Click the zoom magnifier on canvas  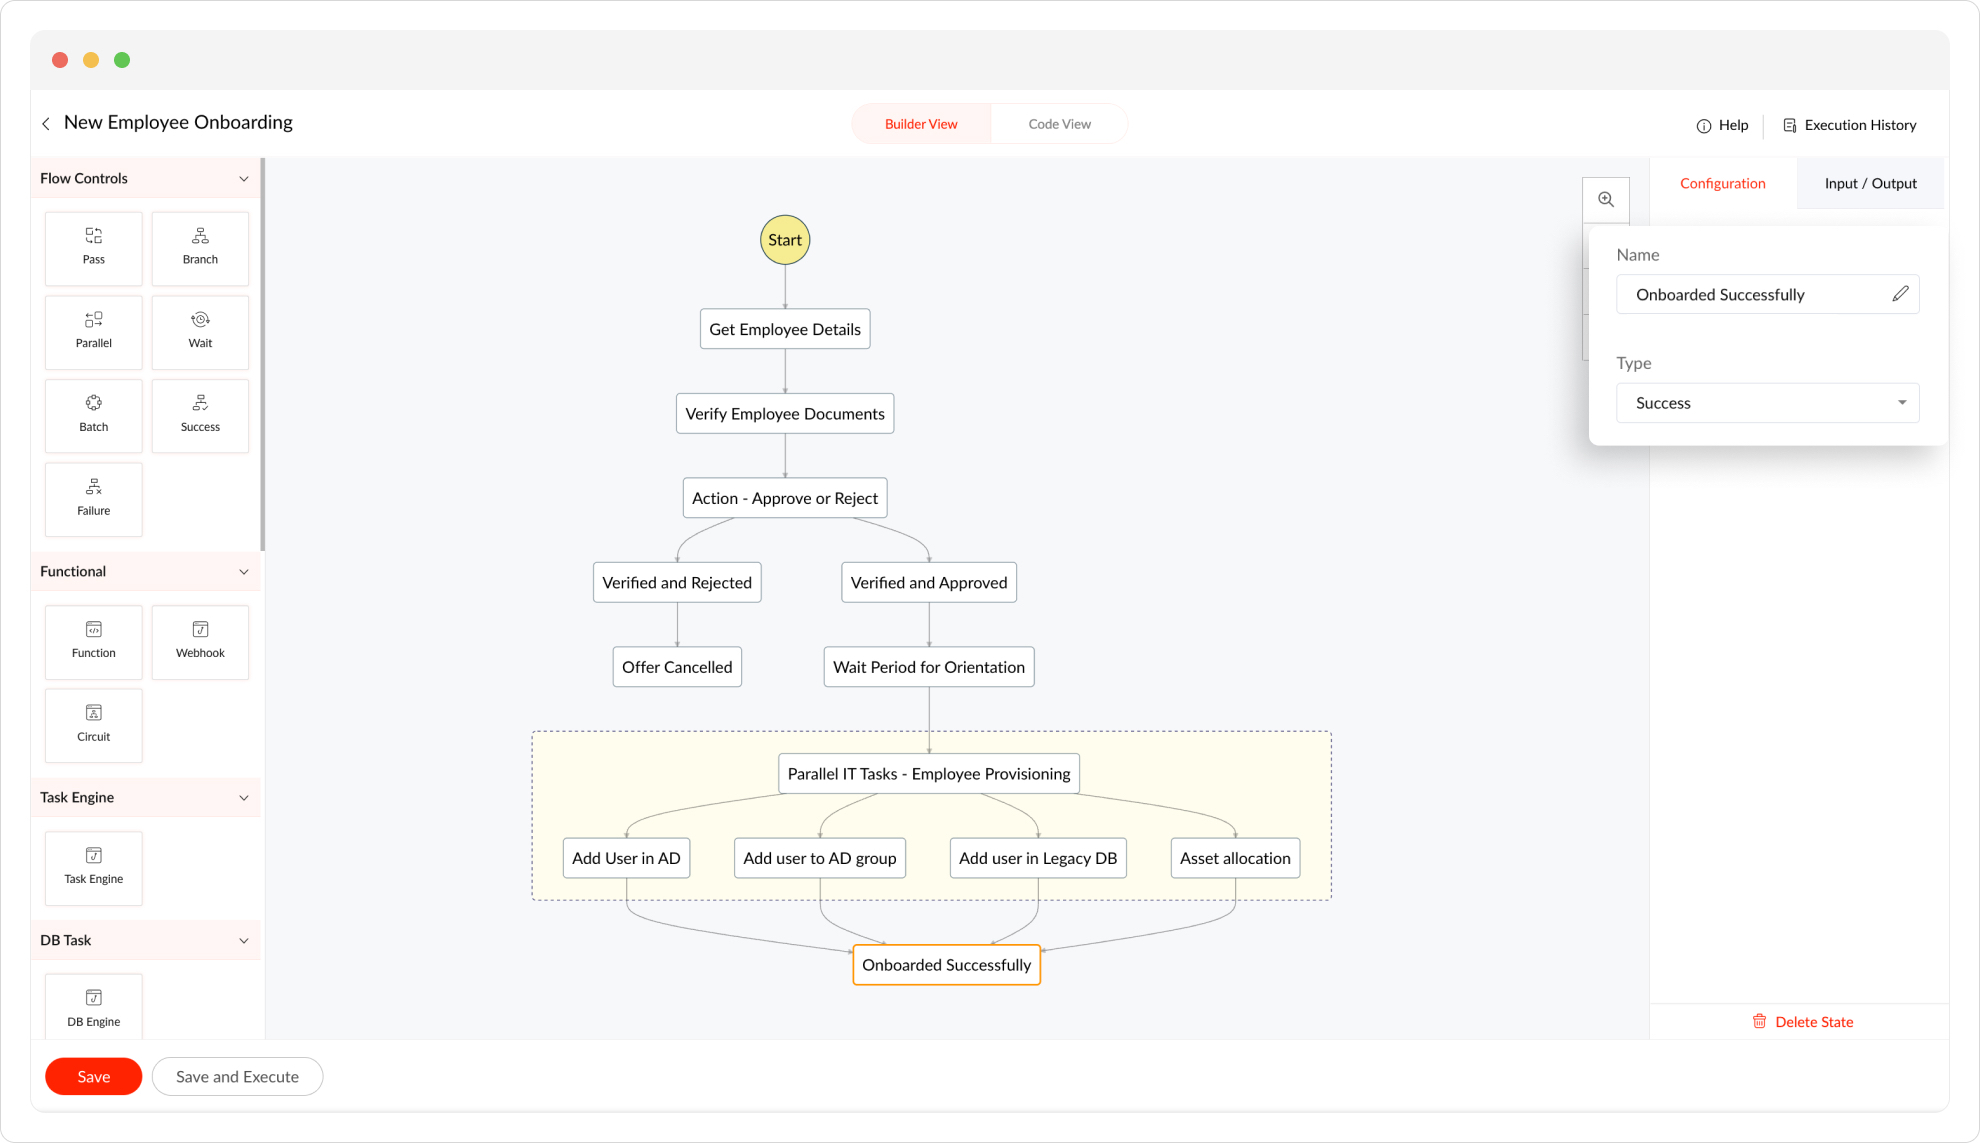pos(1606,200)
